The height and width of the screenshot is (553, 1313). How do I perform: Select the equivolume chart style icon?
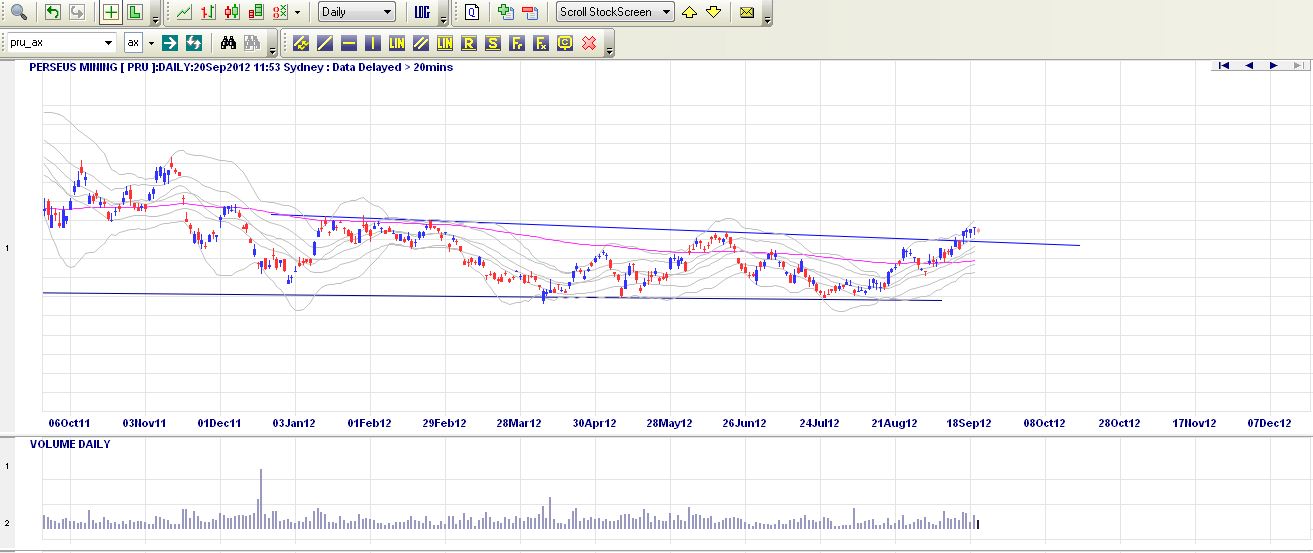tap(256, 12)
